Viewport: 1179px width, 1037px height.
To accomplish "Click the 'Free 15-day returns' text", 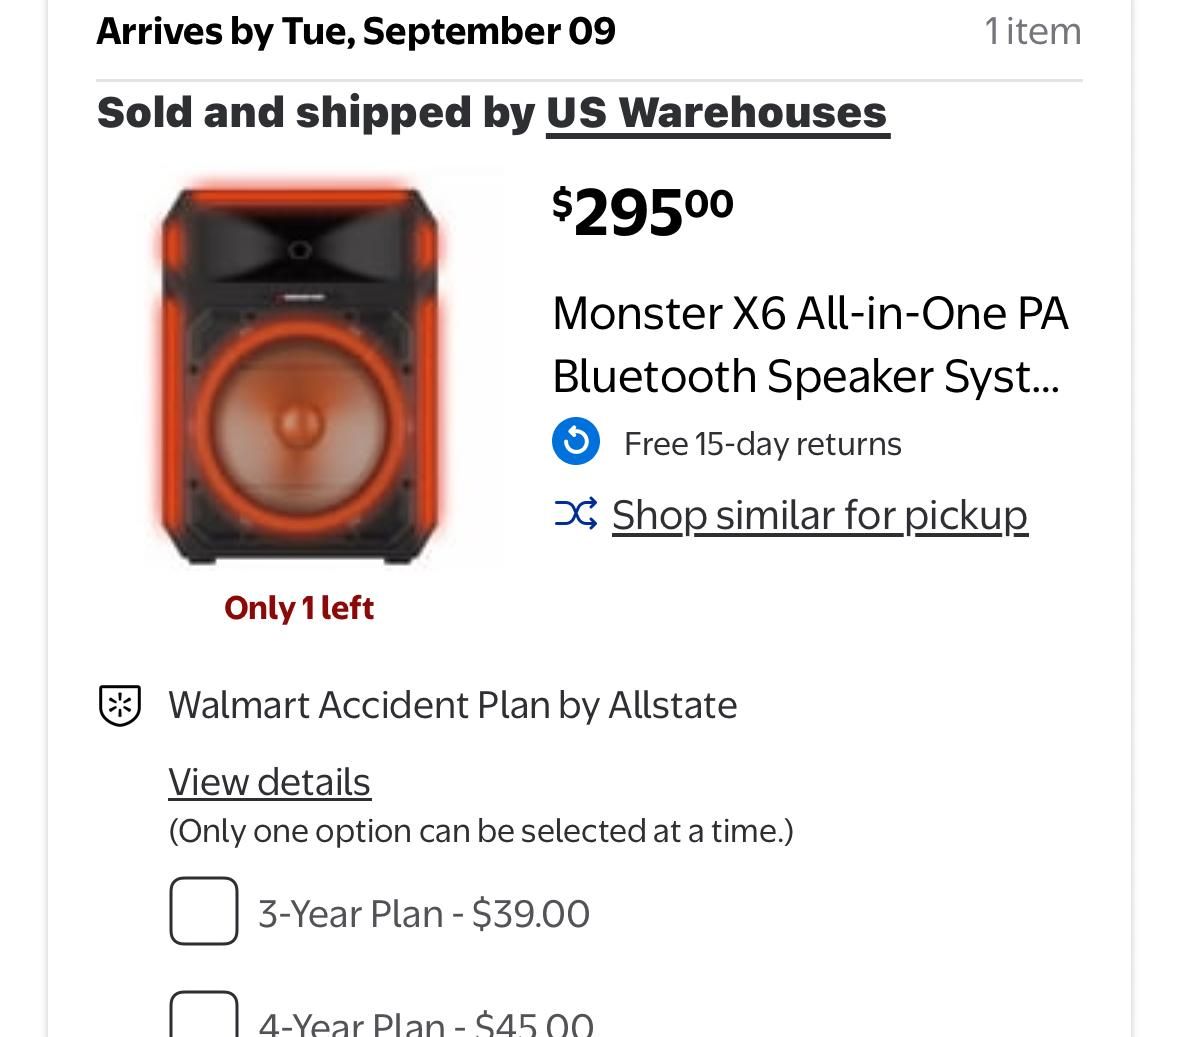I will point(762,444).
